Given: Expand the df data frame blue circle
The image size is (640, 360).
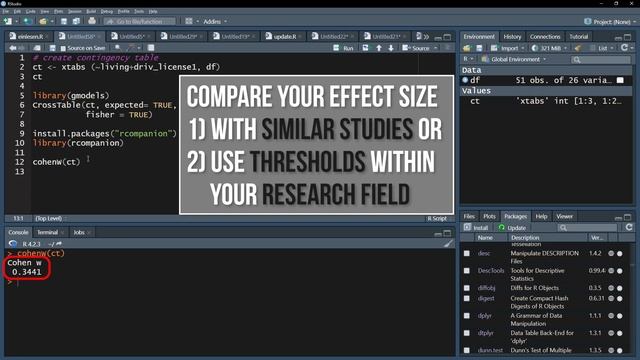Looking at the screenshot, I should [x=465, y=80].
